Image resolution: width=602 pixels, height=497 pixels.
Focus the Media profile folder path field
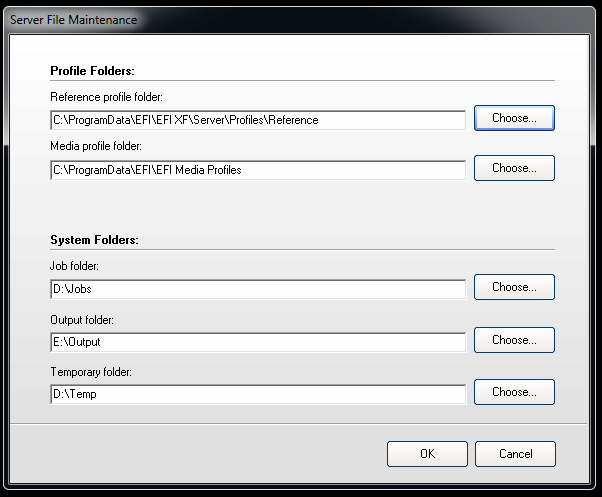258,170
